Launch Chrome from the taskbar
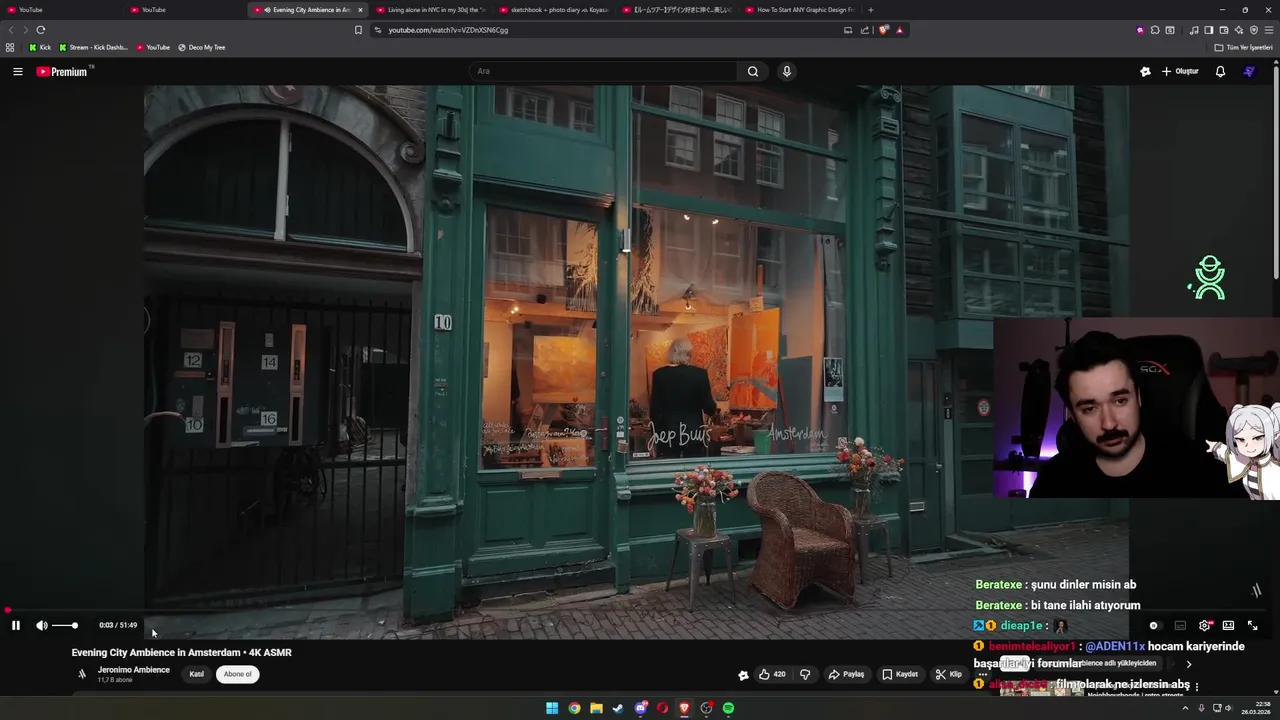The image size is (1280, 720). 574,708
